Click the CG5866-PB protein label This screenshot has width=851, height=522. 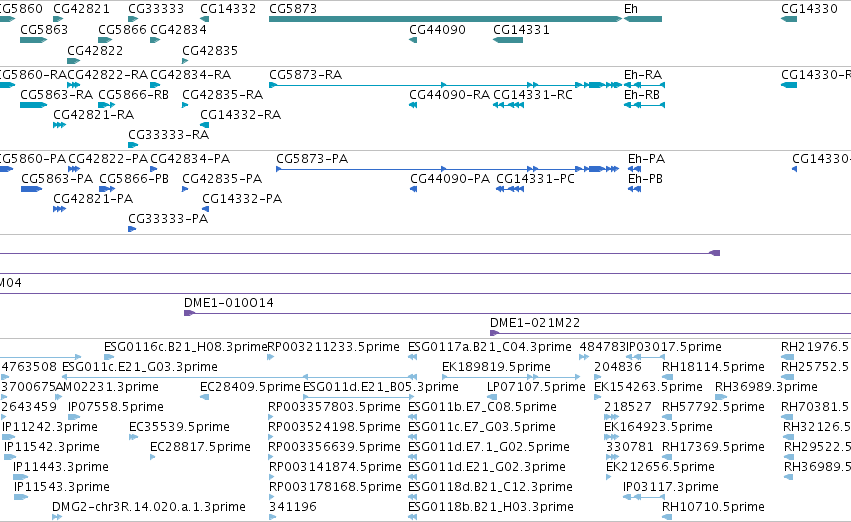tap(134, 179)
